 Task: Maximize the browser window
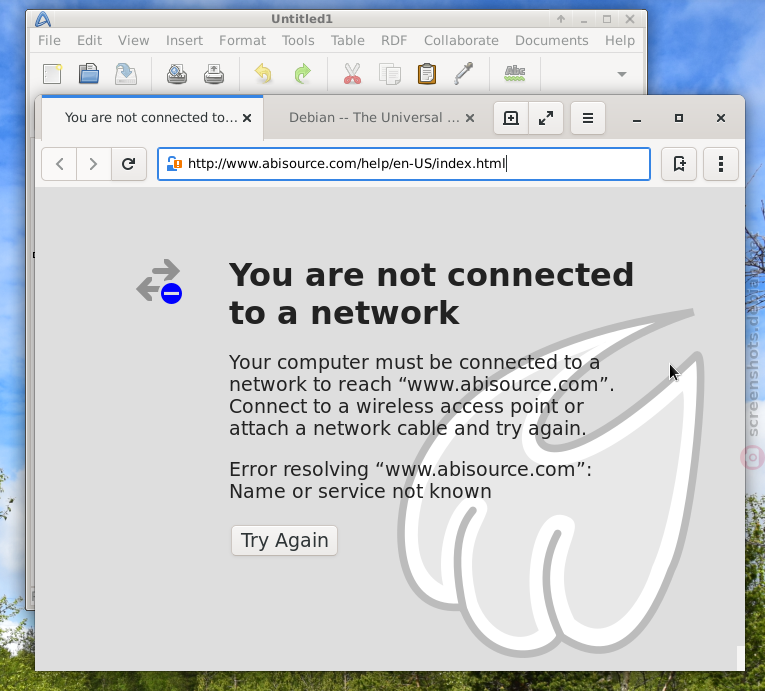point(679,119)
